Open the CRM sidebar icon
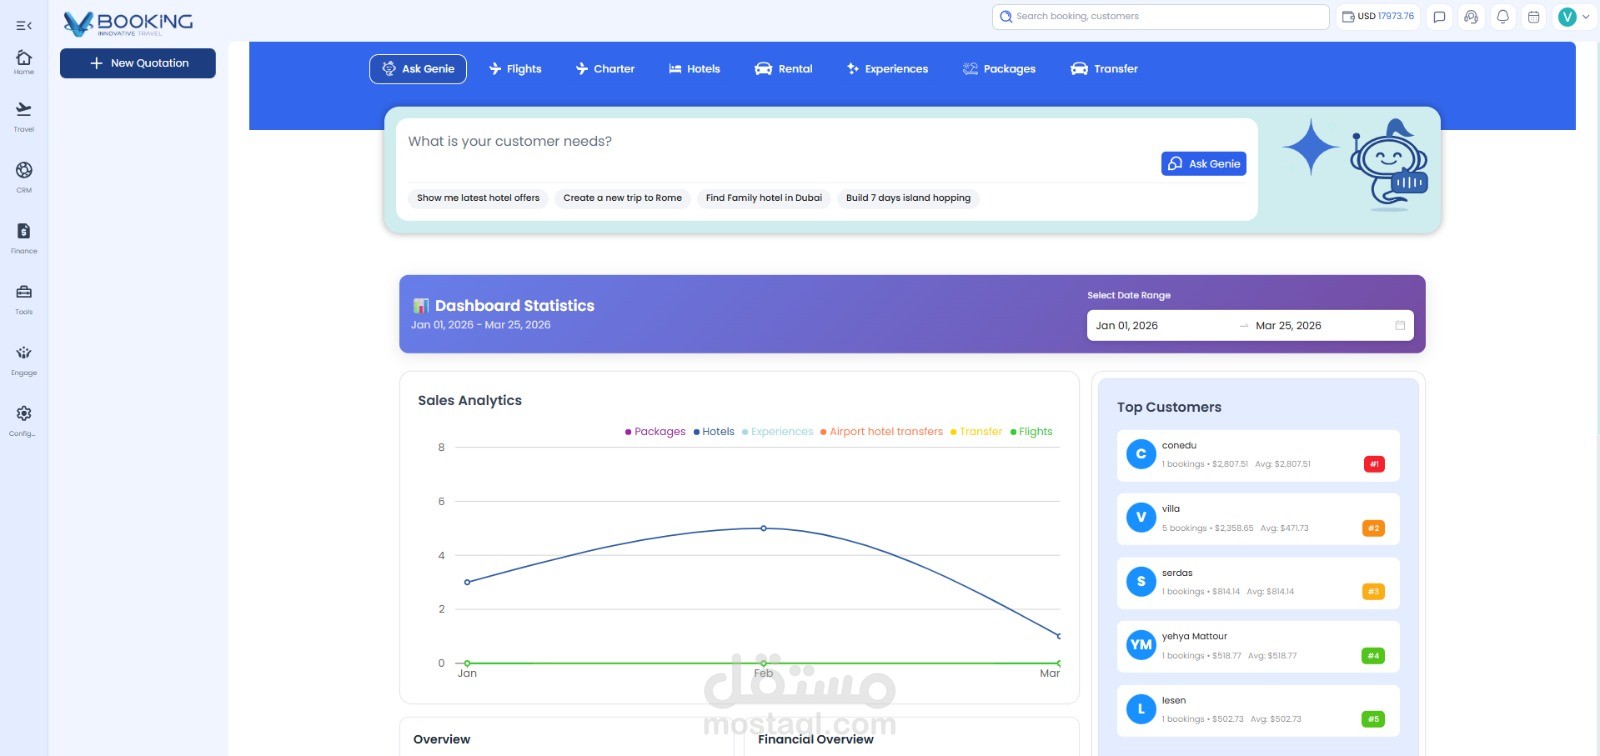Image resolution: width=1600 pixels, height=756 pixels. pos(24,176)
